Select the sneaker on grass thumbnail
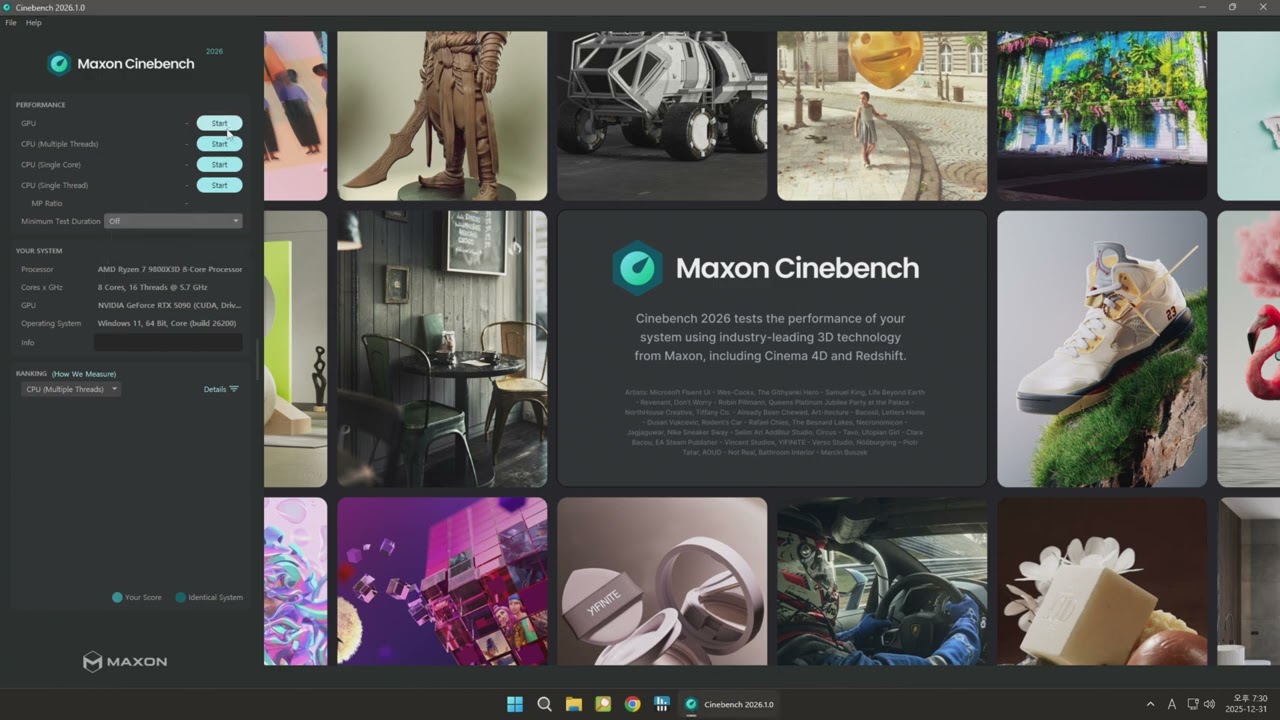The width and height of the screenshot is (1280, 720). coord(1102,349)
